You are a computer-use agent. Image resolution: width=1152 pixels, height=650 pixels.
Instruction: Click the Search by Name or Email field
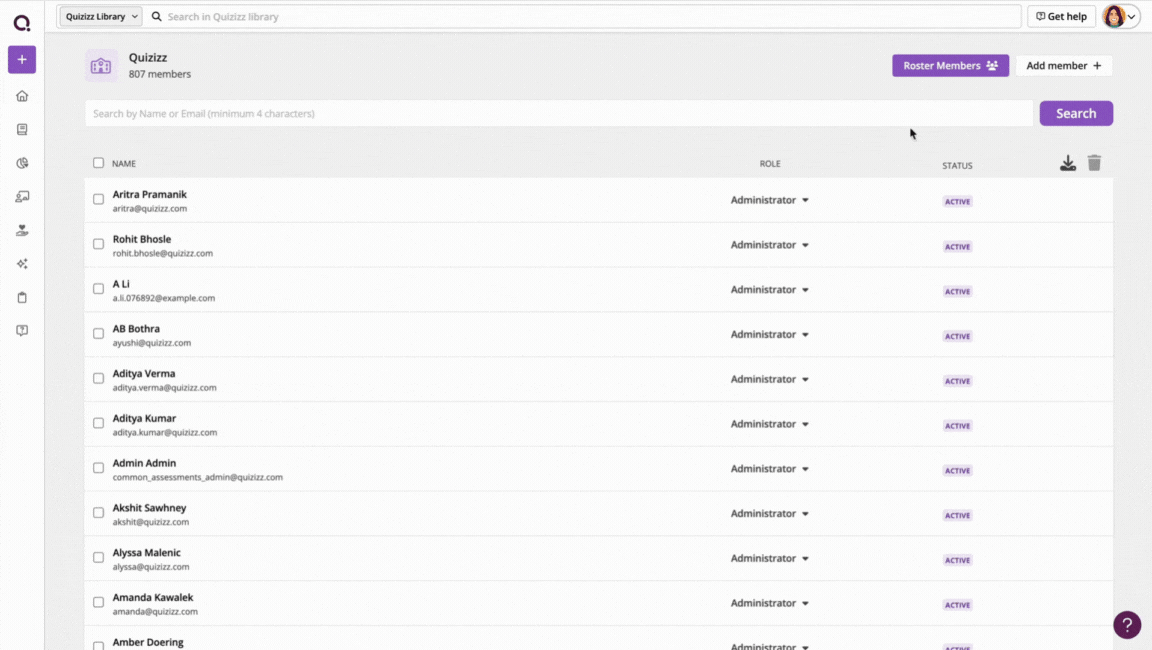click(559, 113)
